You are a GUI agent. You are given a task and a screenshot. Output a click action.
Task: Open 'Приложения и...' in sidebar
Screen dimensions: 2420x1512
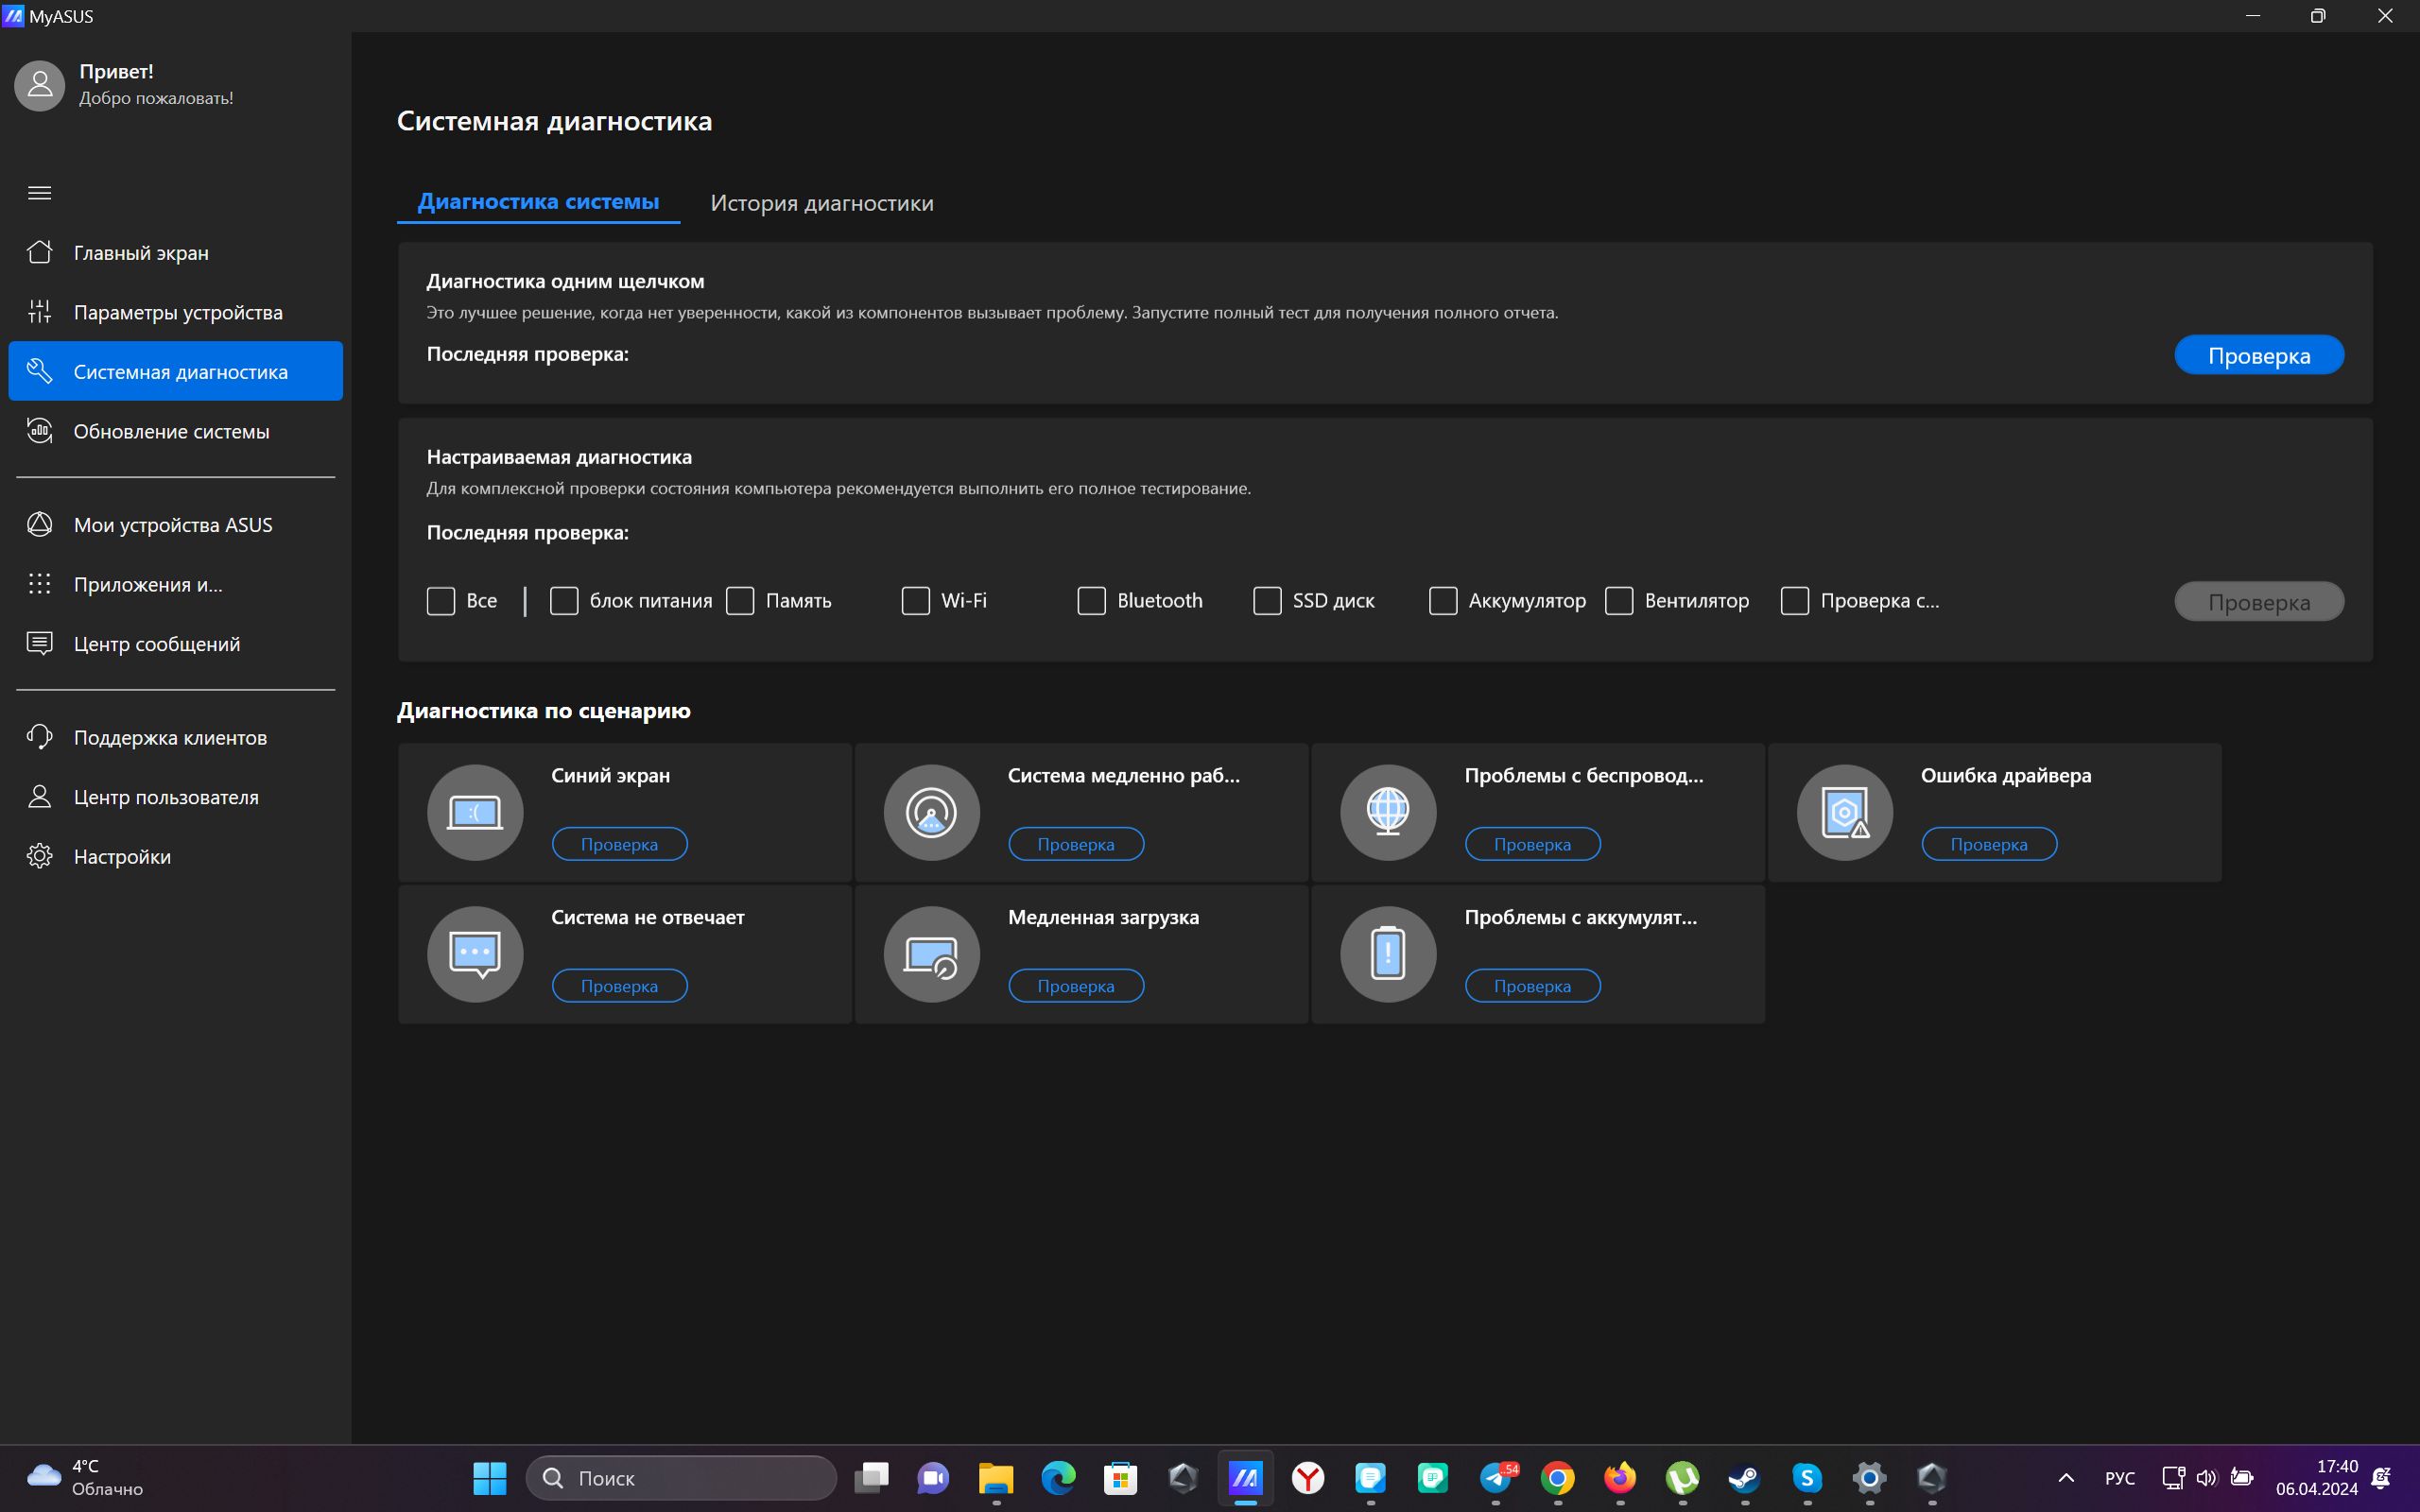point(176,584)
